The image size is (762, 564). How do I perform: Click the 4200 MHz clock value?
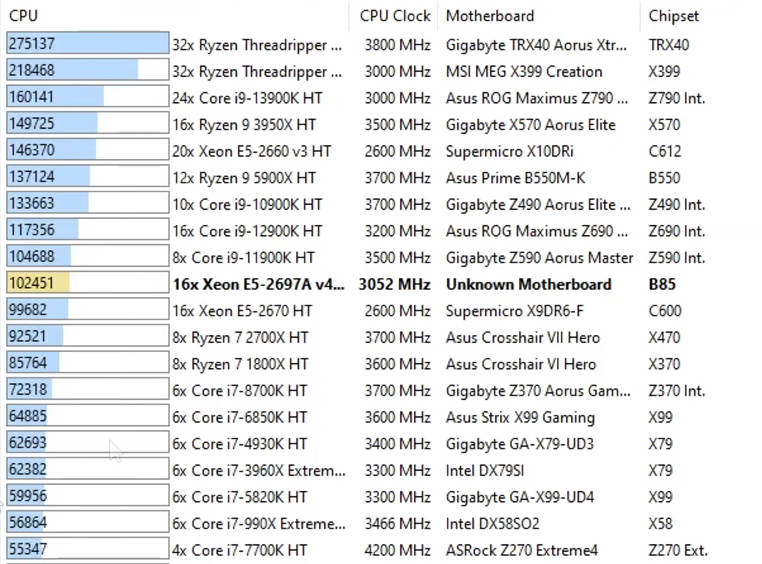tap(394, 550)
